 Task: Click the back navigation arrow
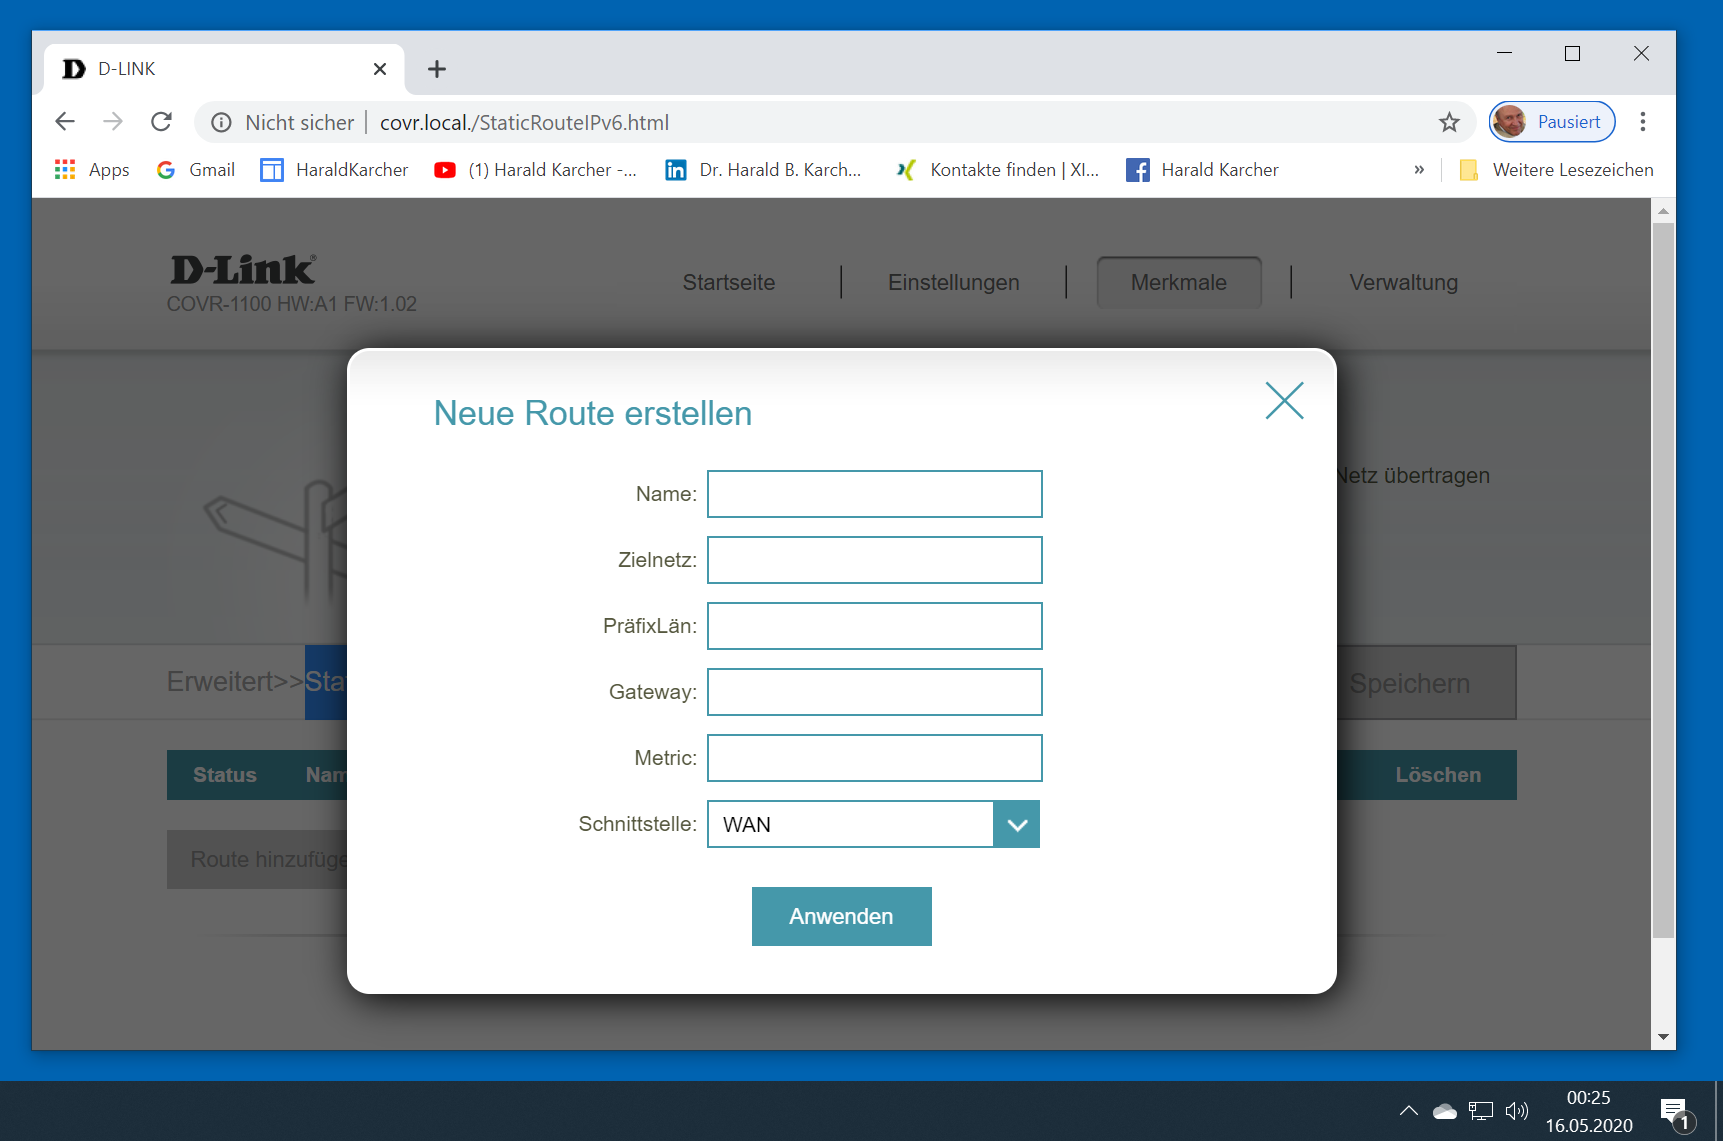point(65,122)
